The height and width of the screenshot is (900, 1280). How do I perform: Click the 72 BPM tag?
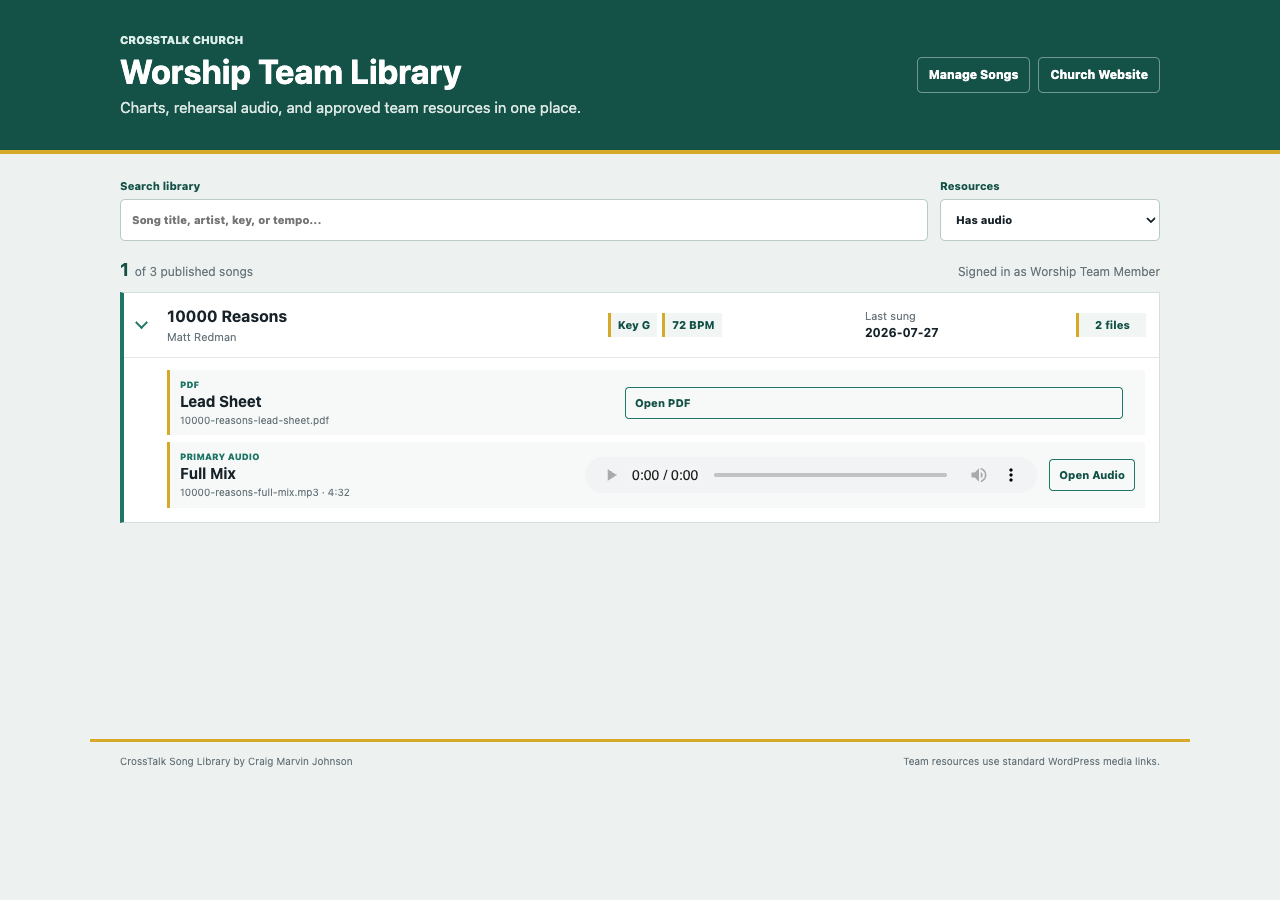692,325
